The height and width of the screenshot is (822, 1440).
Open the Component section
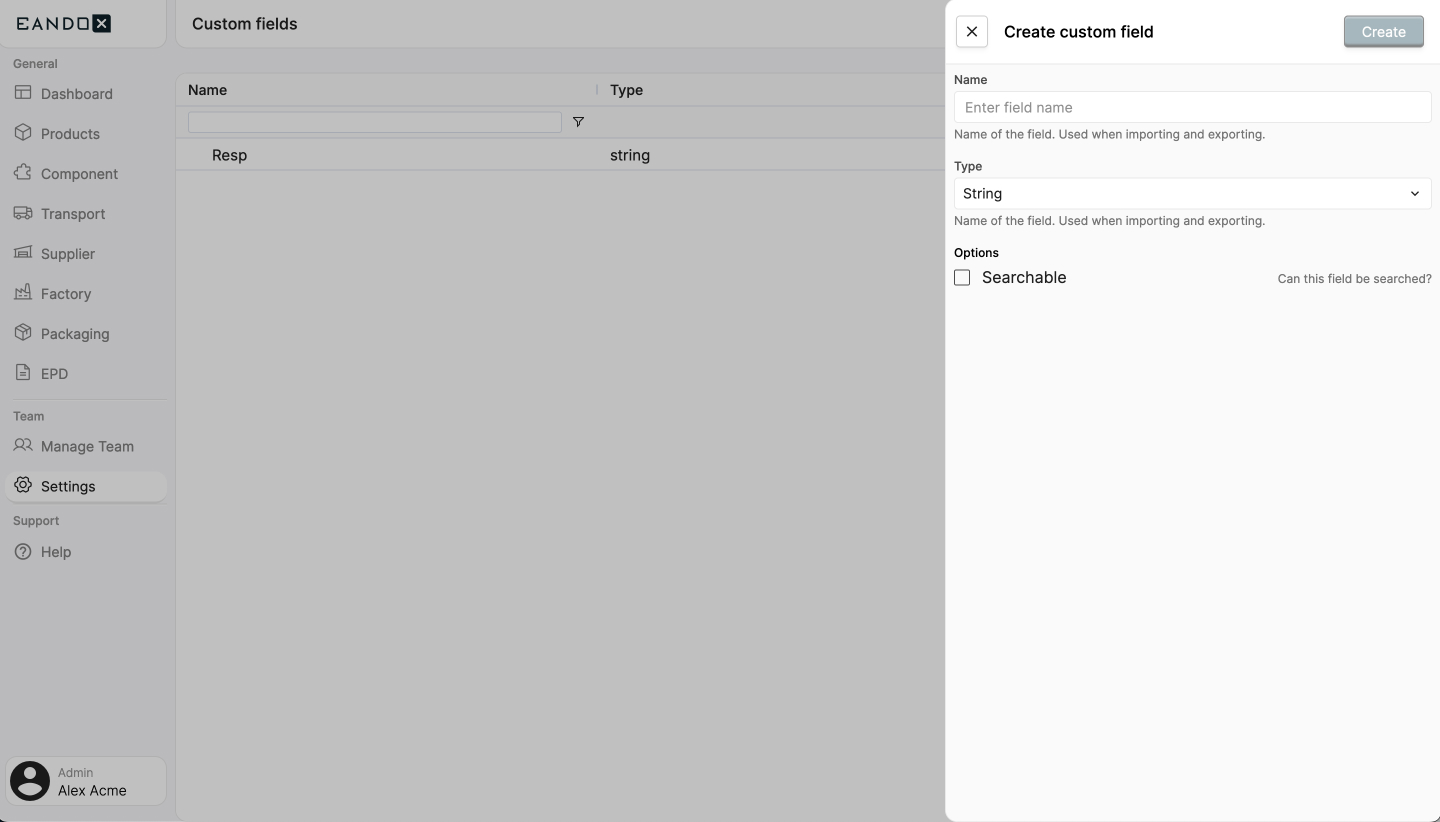(77, 173)
